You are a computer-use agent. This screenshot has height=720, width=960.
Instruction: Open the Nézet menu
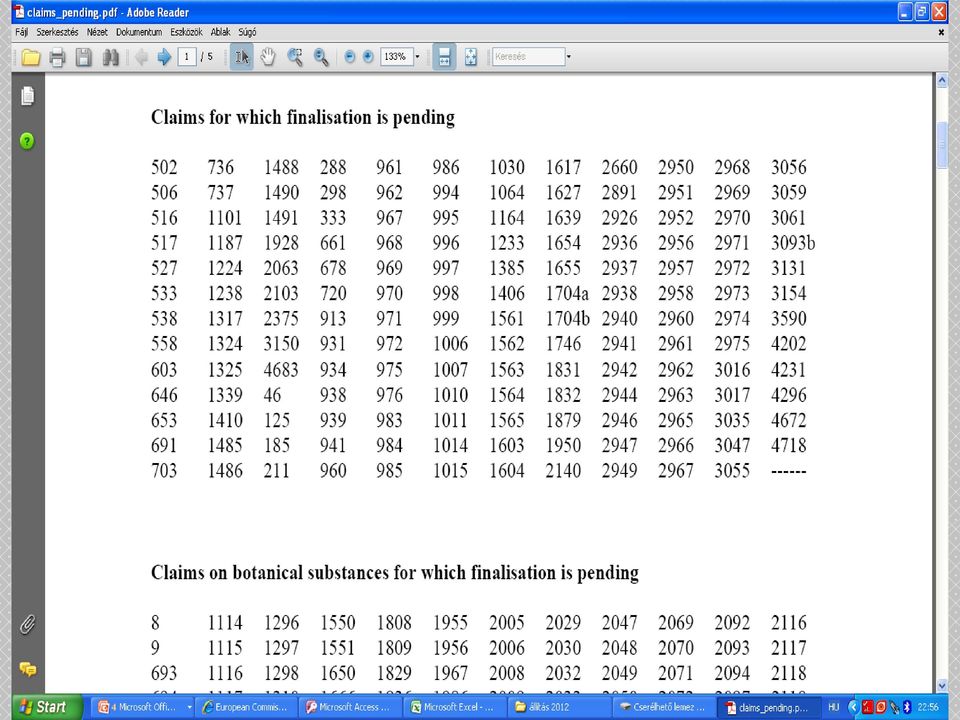tap(97, 32)
